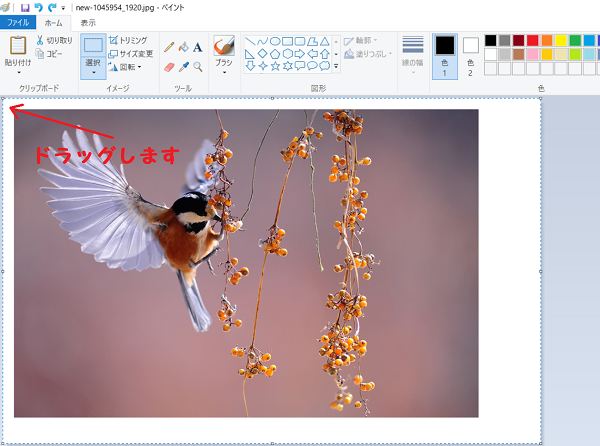Click the Save floppy disk icon
This screenshot has width=600, height=446.
(x=25, y=8)
